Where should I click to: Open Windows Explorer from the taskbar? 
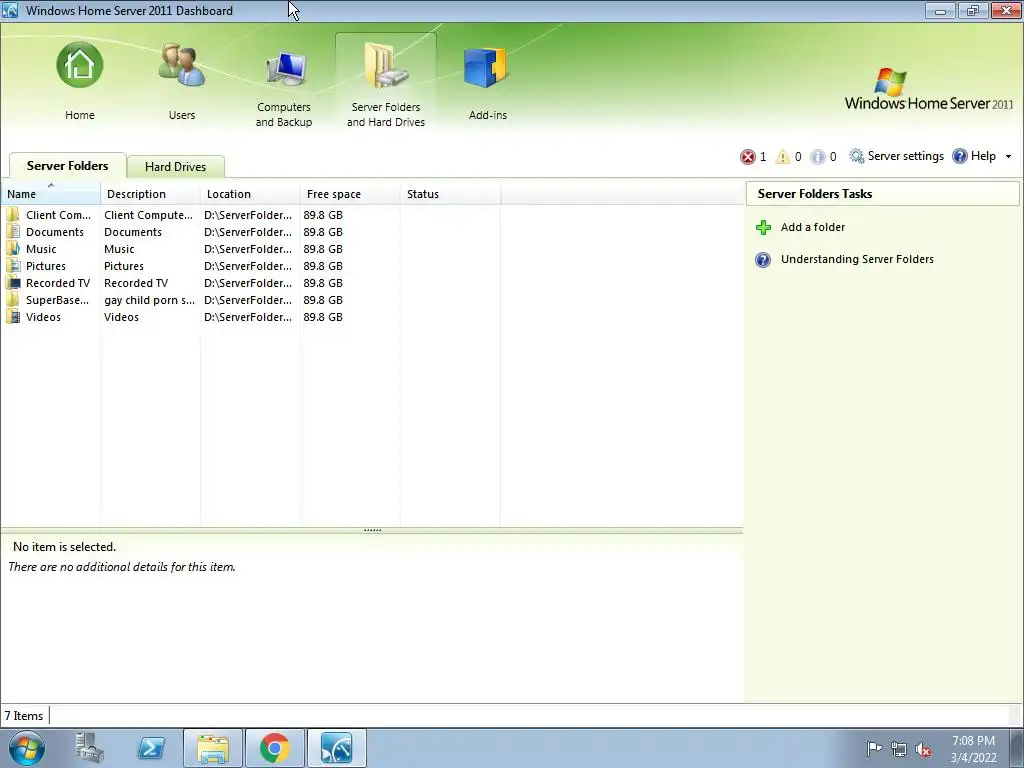click(213, 748)
